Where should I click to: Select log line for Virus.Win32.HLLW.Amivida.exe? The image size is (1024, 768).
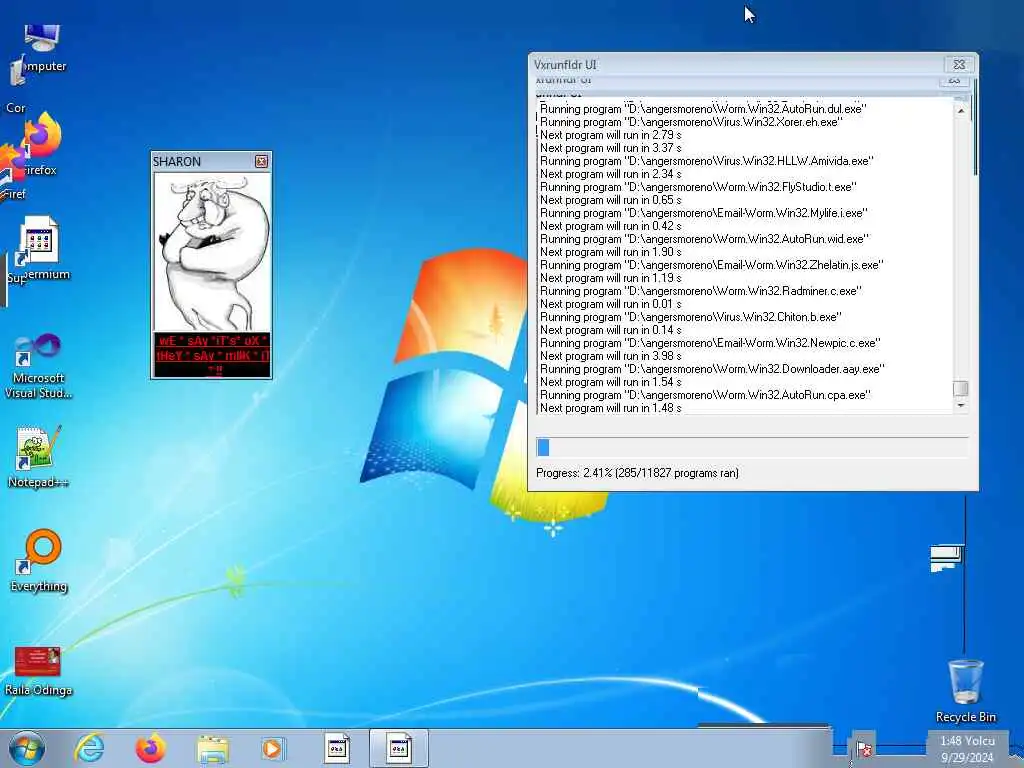(707, 161)
